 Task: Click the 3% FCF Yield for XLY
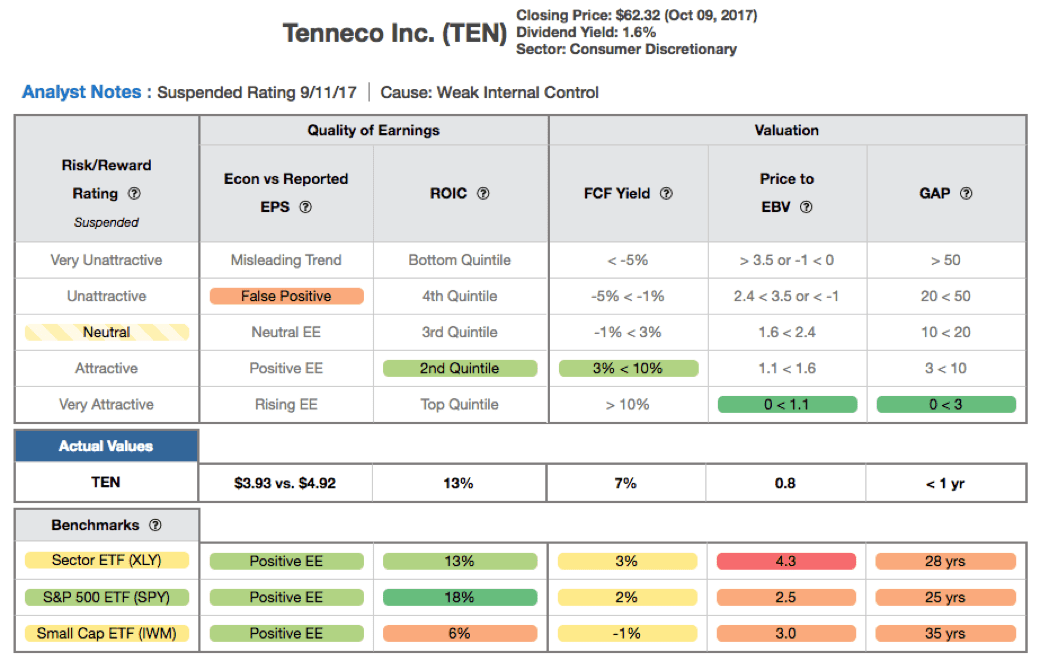click(627, 562)
